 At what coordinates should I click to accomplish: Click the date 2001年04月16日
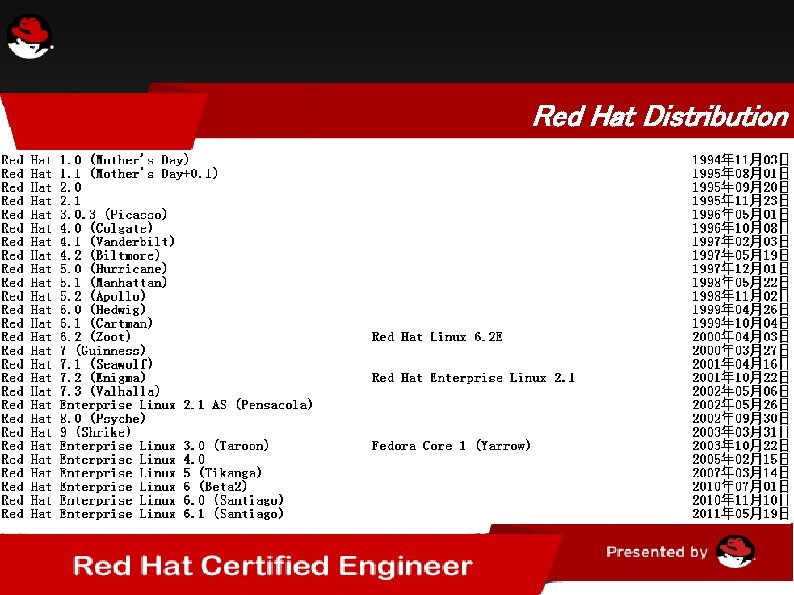[x=740, y=364]
